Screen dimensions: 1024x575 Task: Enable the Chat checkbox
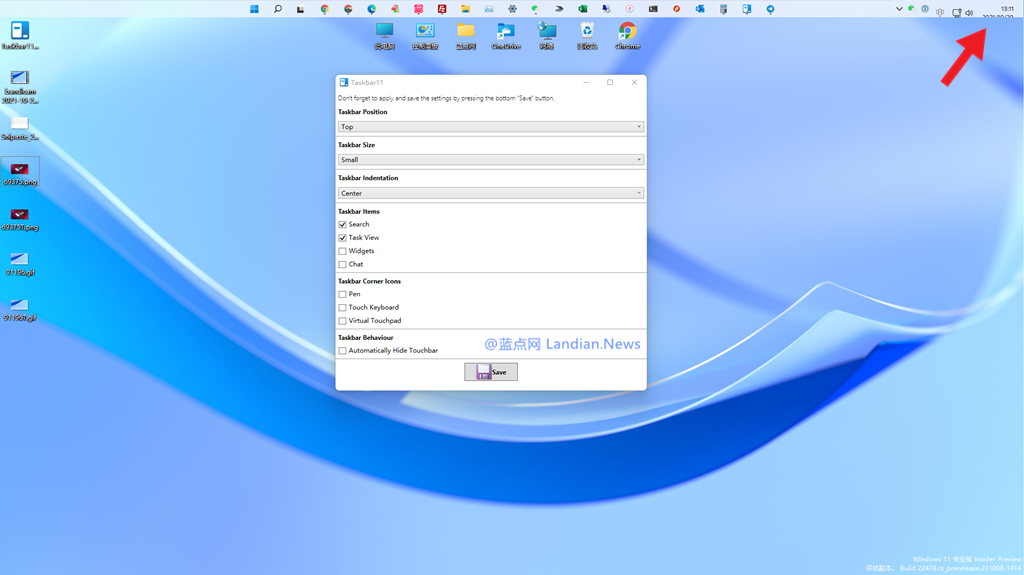click(x=342, y=265)
